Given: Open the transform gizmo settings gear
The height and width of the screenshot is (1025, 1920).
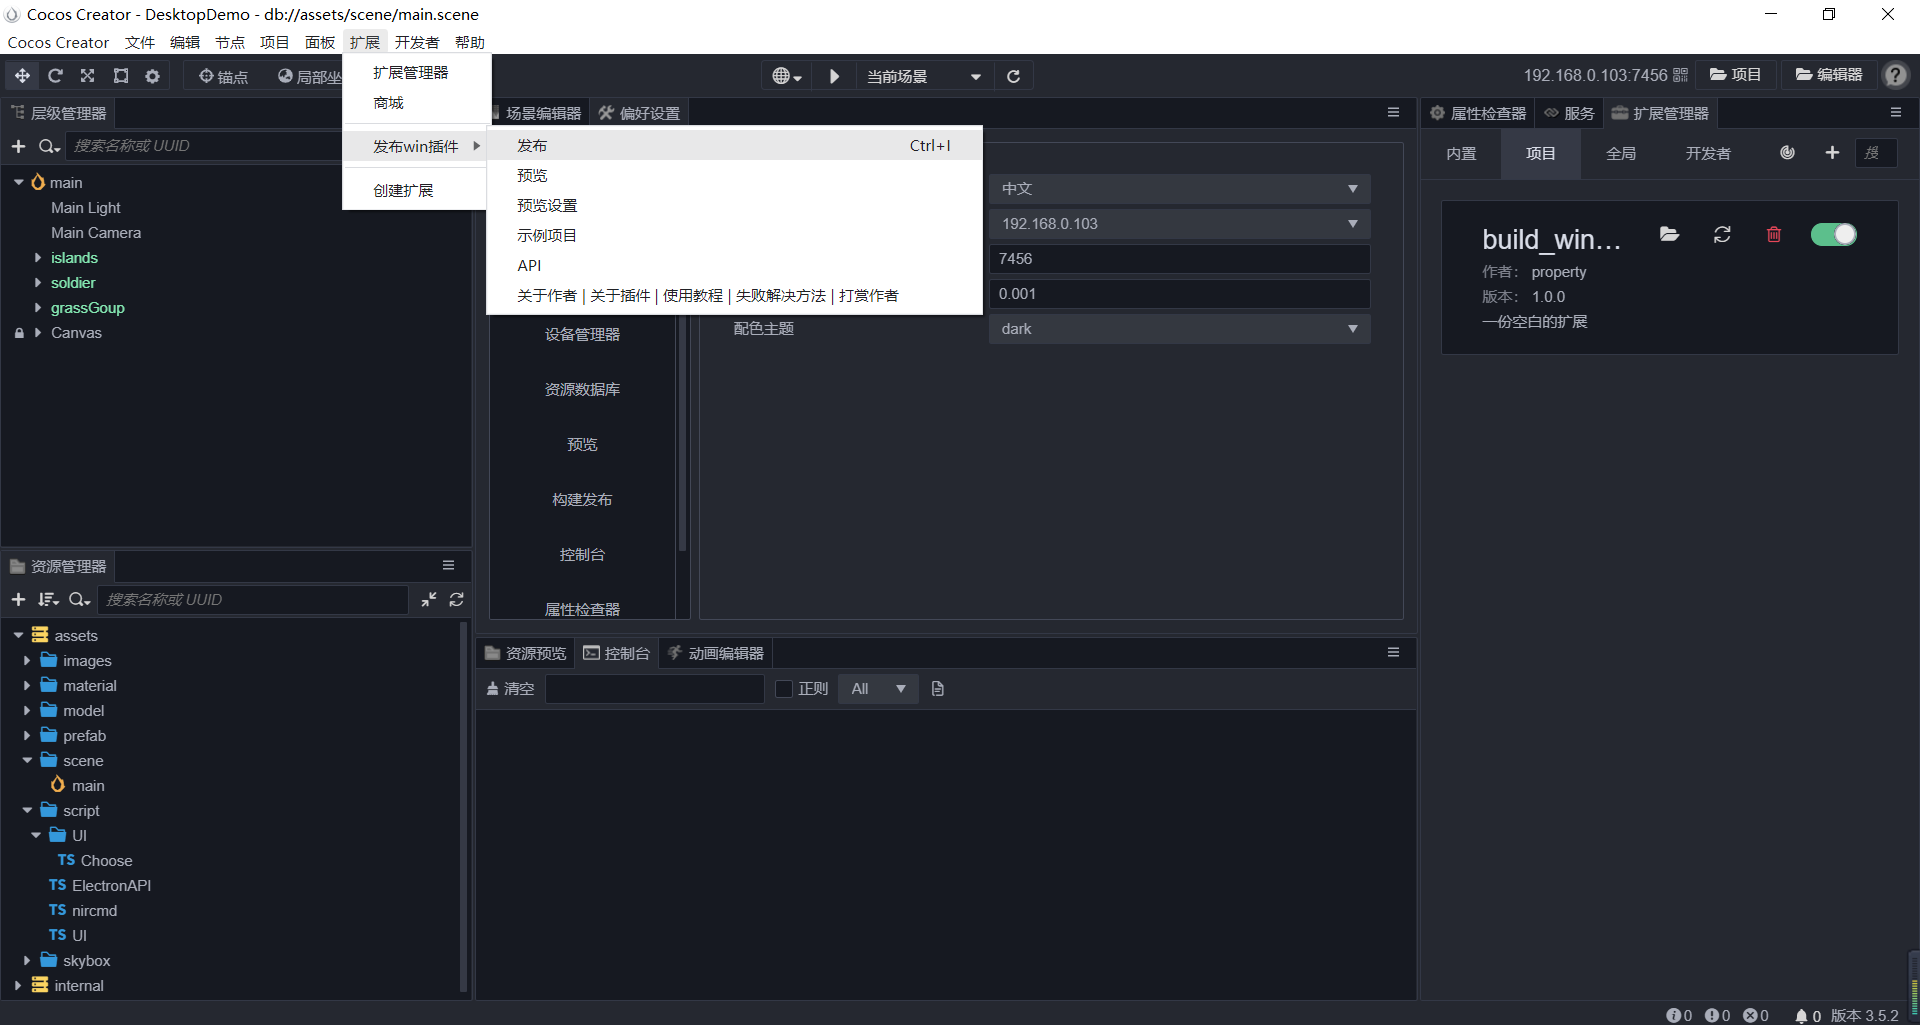Looking at the screenshot, I should coord(152,75).
